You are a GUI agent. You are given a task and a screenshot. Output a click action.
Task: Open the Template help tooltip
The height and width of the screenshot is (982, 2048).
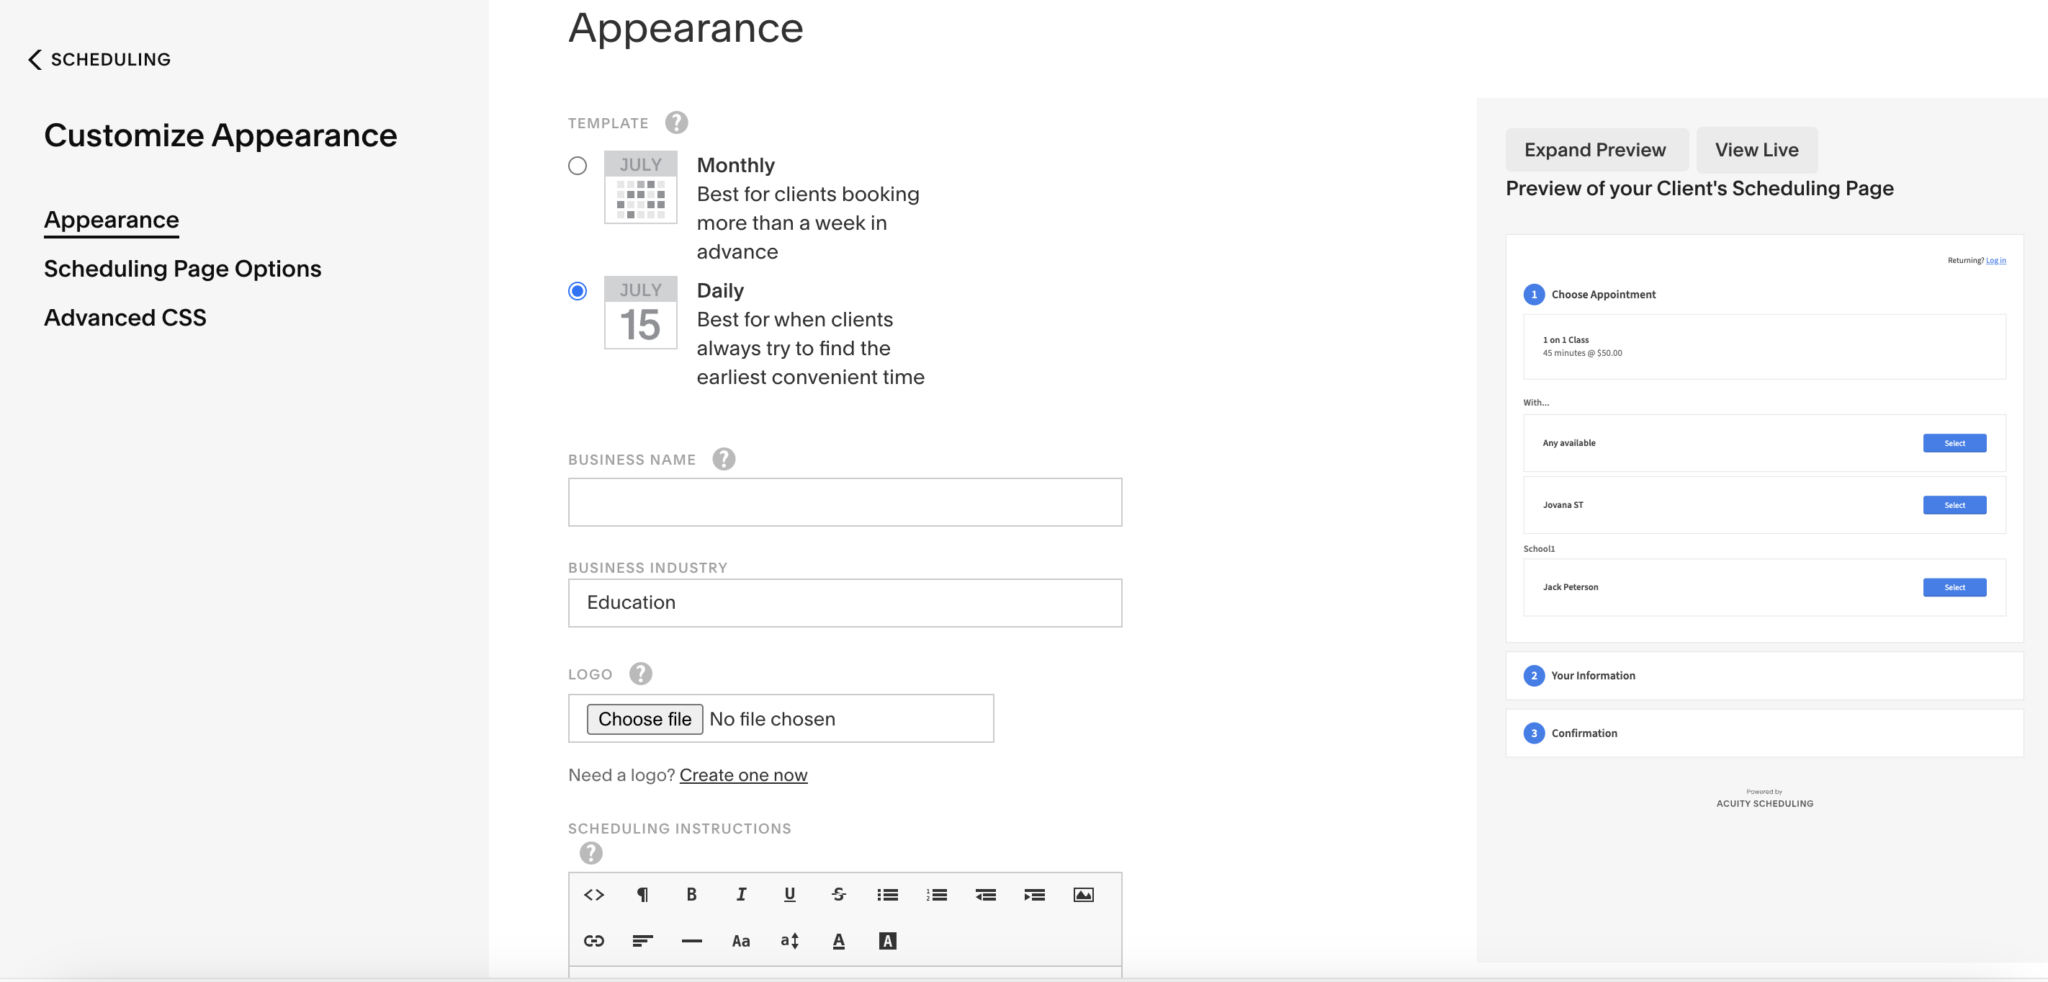click(676, 122)
